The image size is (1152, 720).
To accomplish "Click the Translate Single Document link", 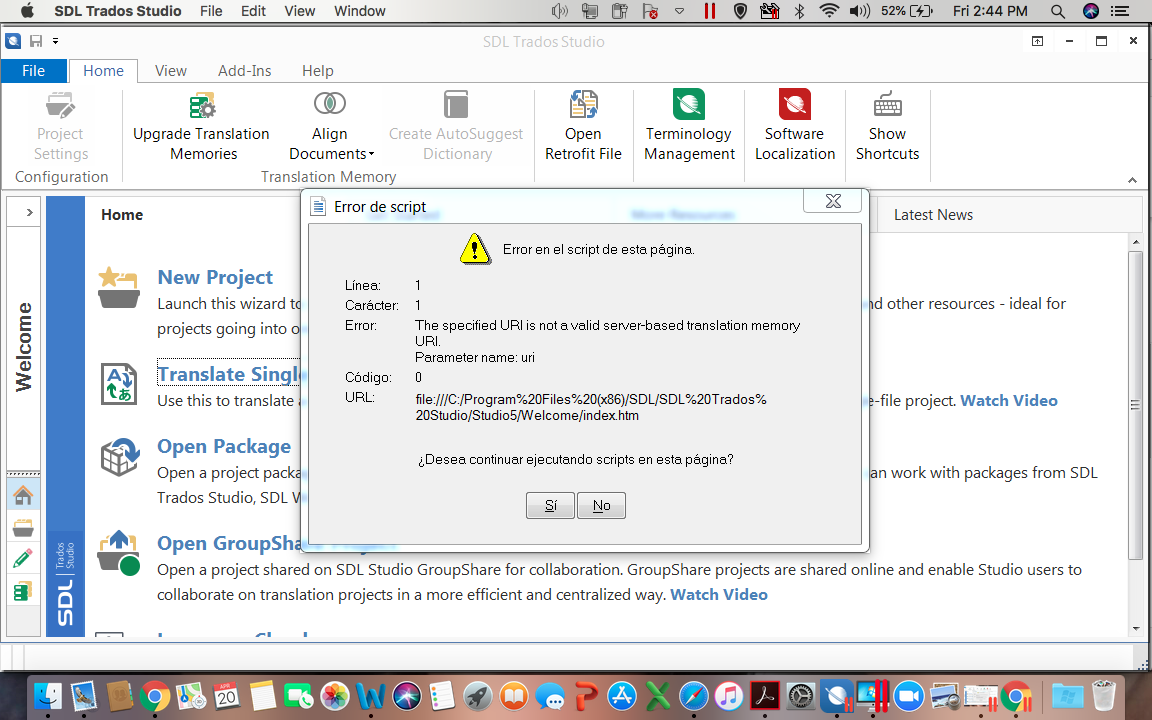I will click(x=229, y=374).
